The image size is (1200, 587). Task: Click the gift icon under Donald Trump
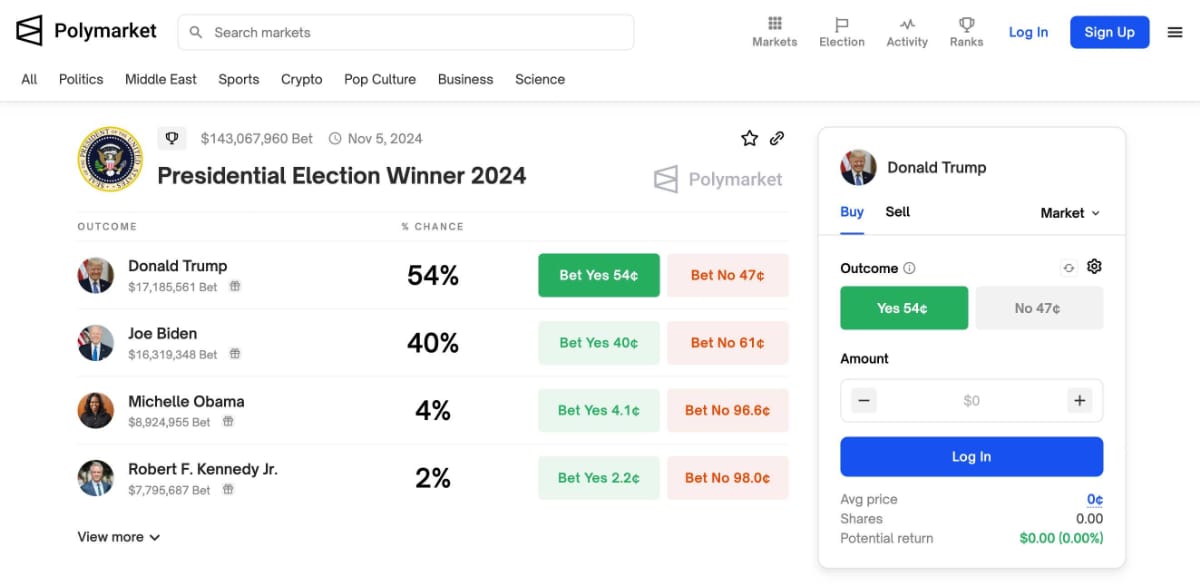point(235,286)
